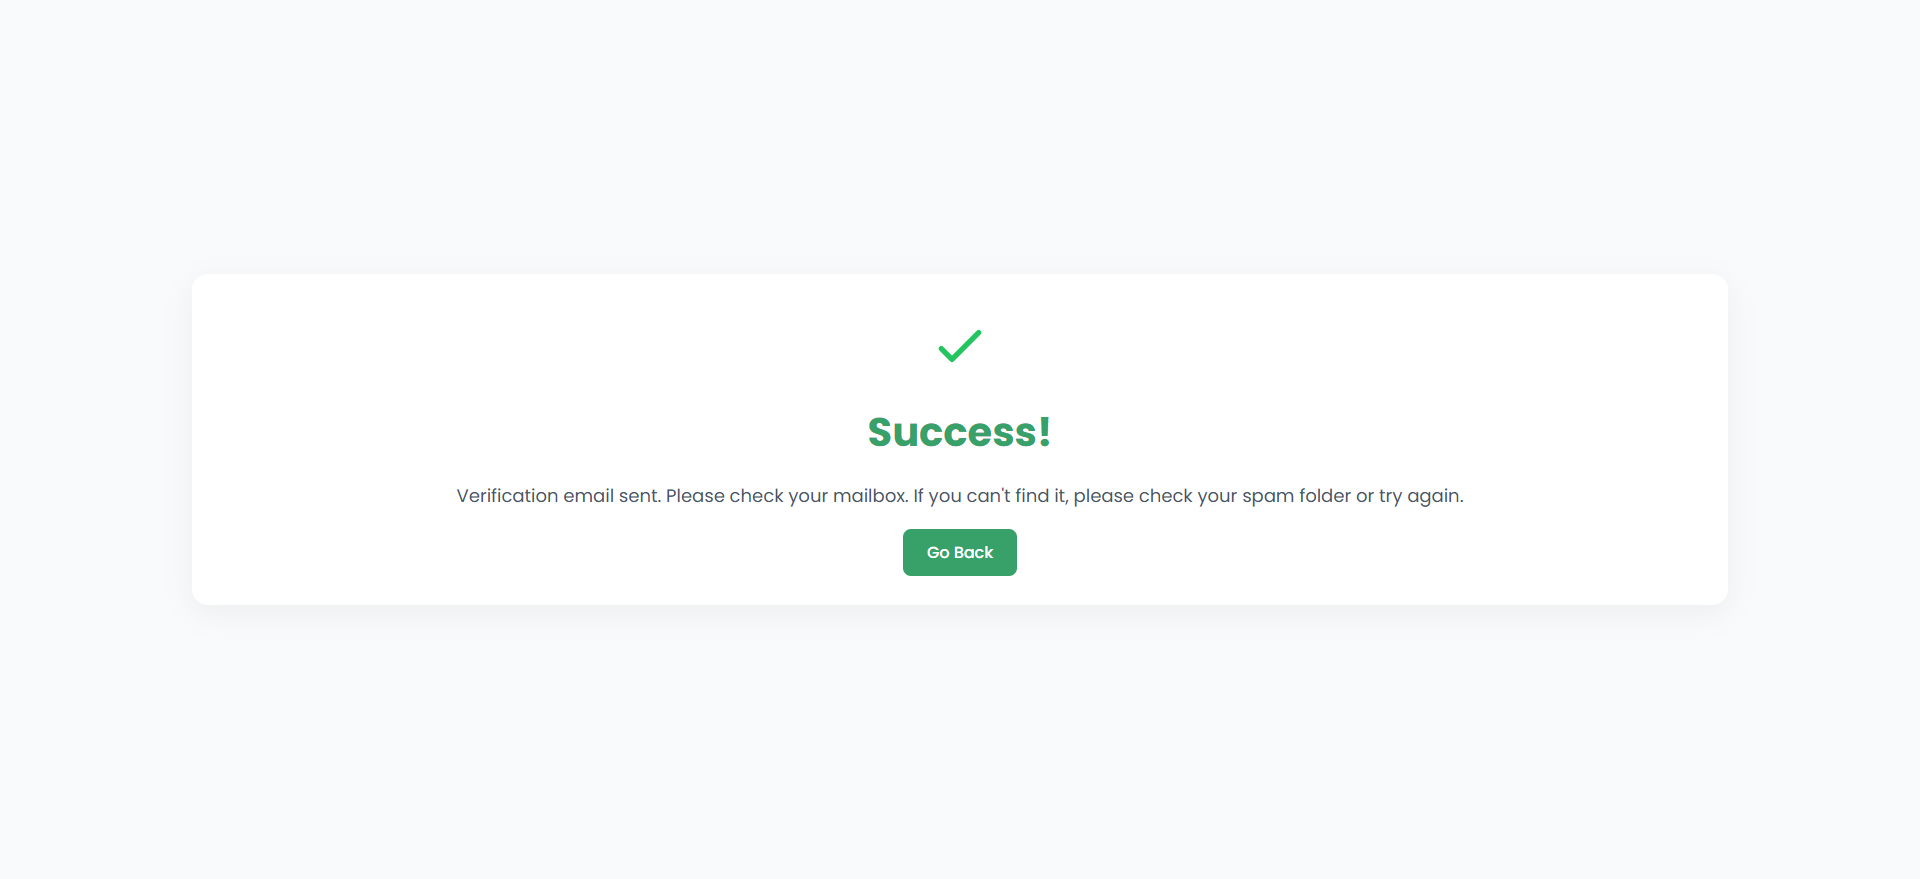This screenshot has height=879, width=1920.
Task: Click the exclamation mark in Success!
Action: 1044,432
